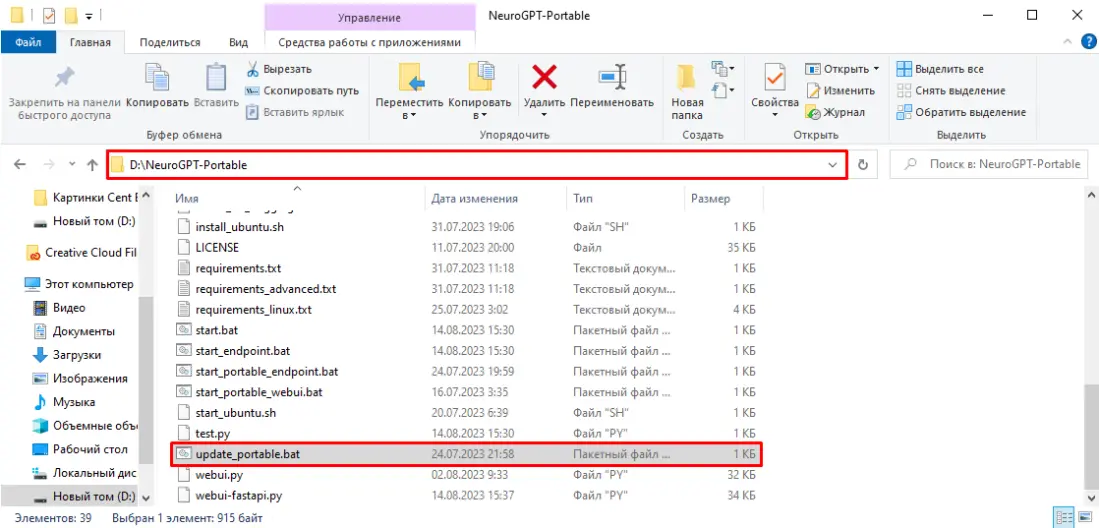Open the Свойства dropdown arrow

click(774, 114)
